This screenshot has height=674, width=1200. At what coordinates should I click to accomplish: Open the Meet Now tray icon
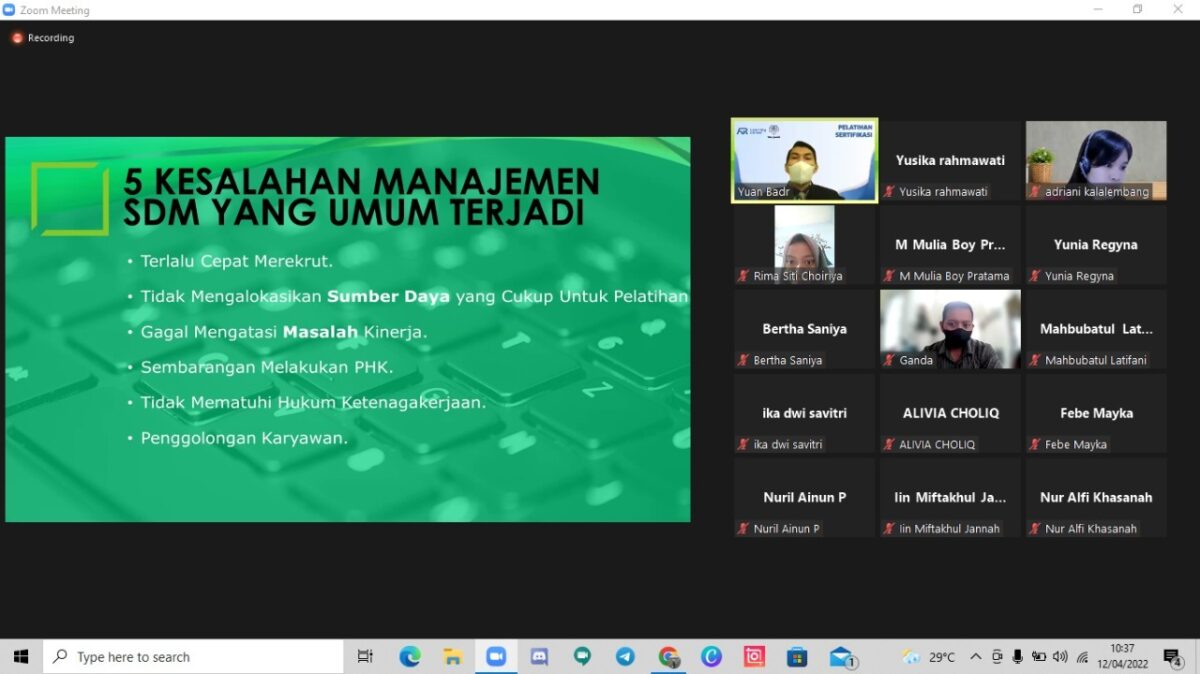(997, 657)
